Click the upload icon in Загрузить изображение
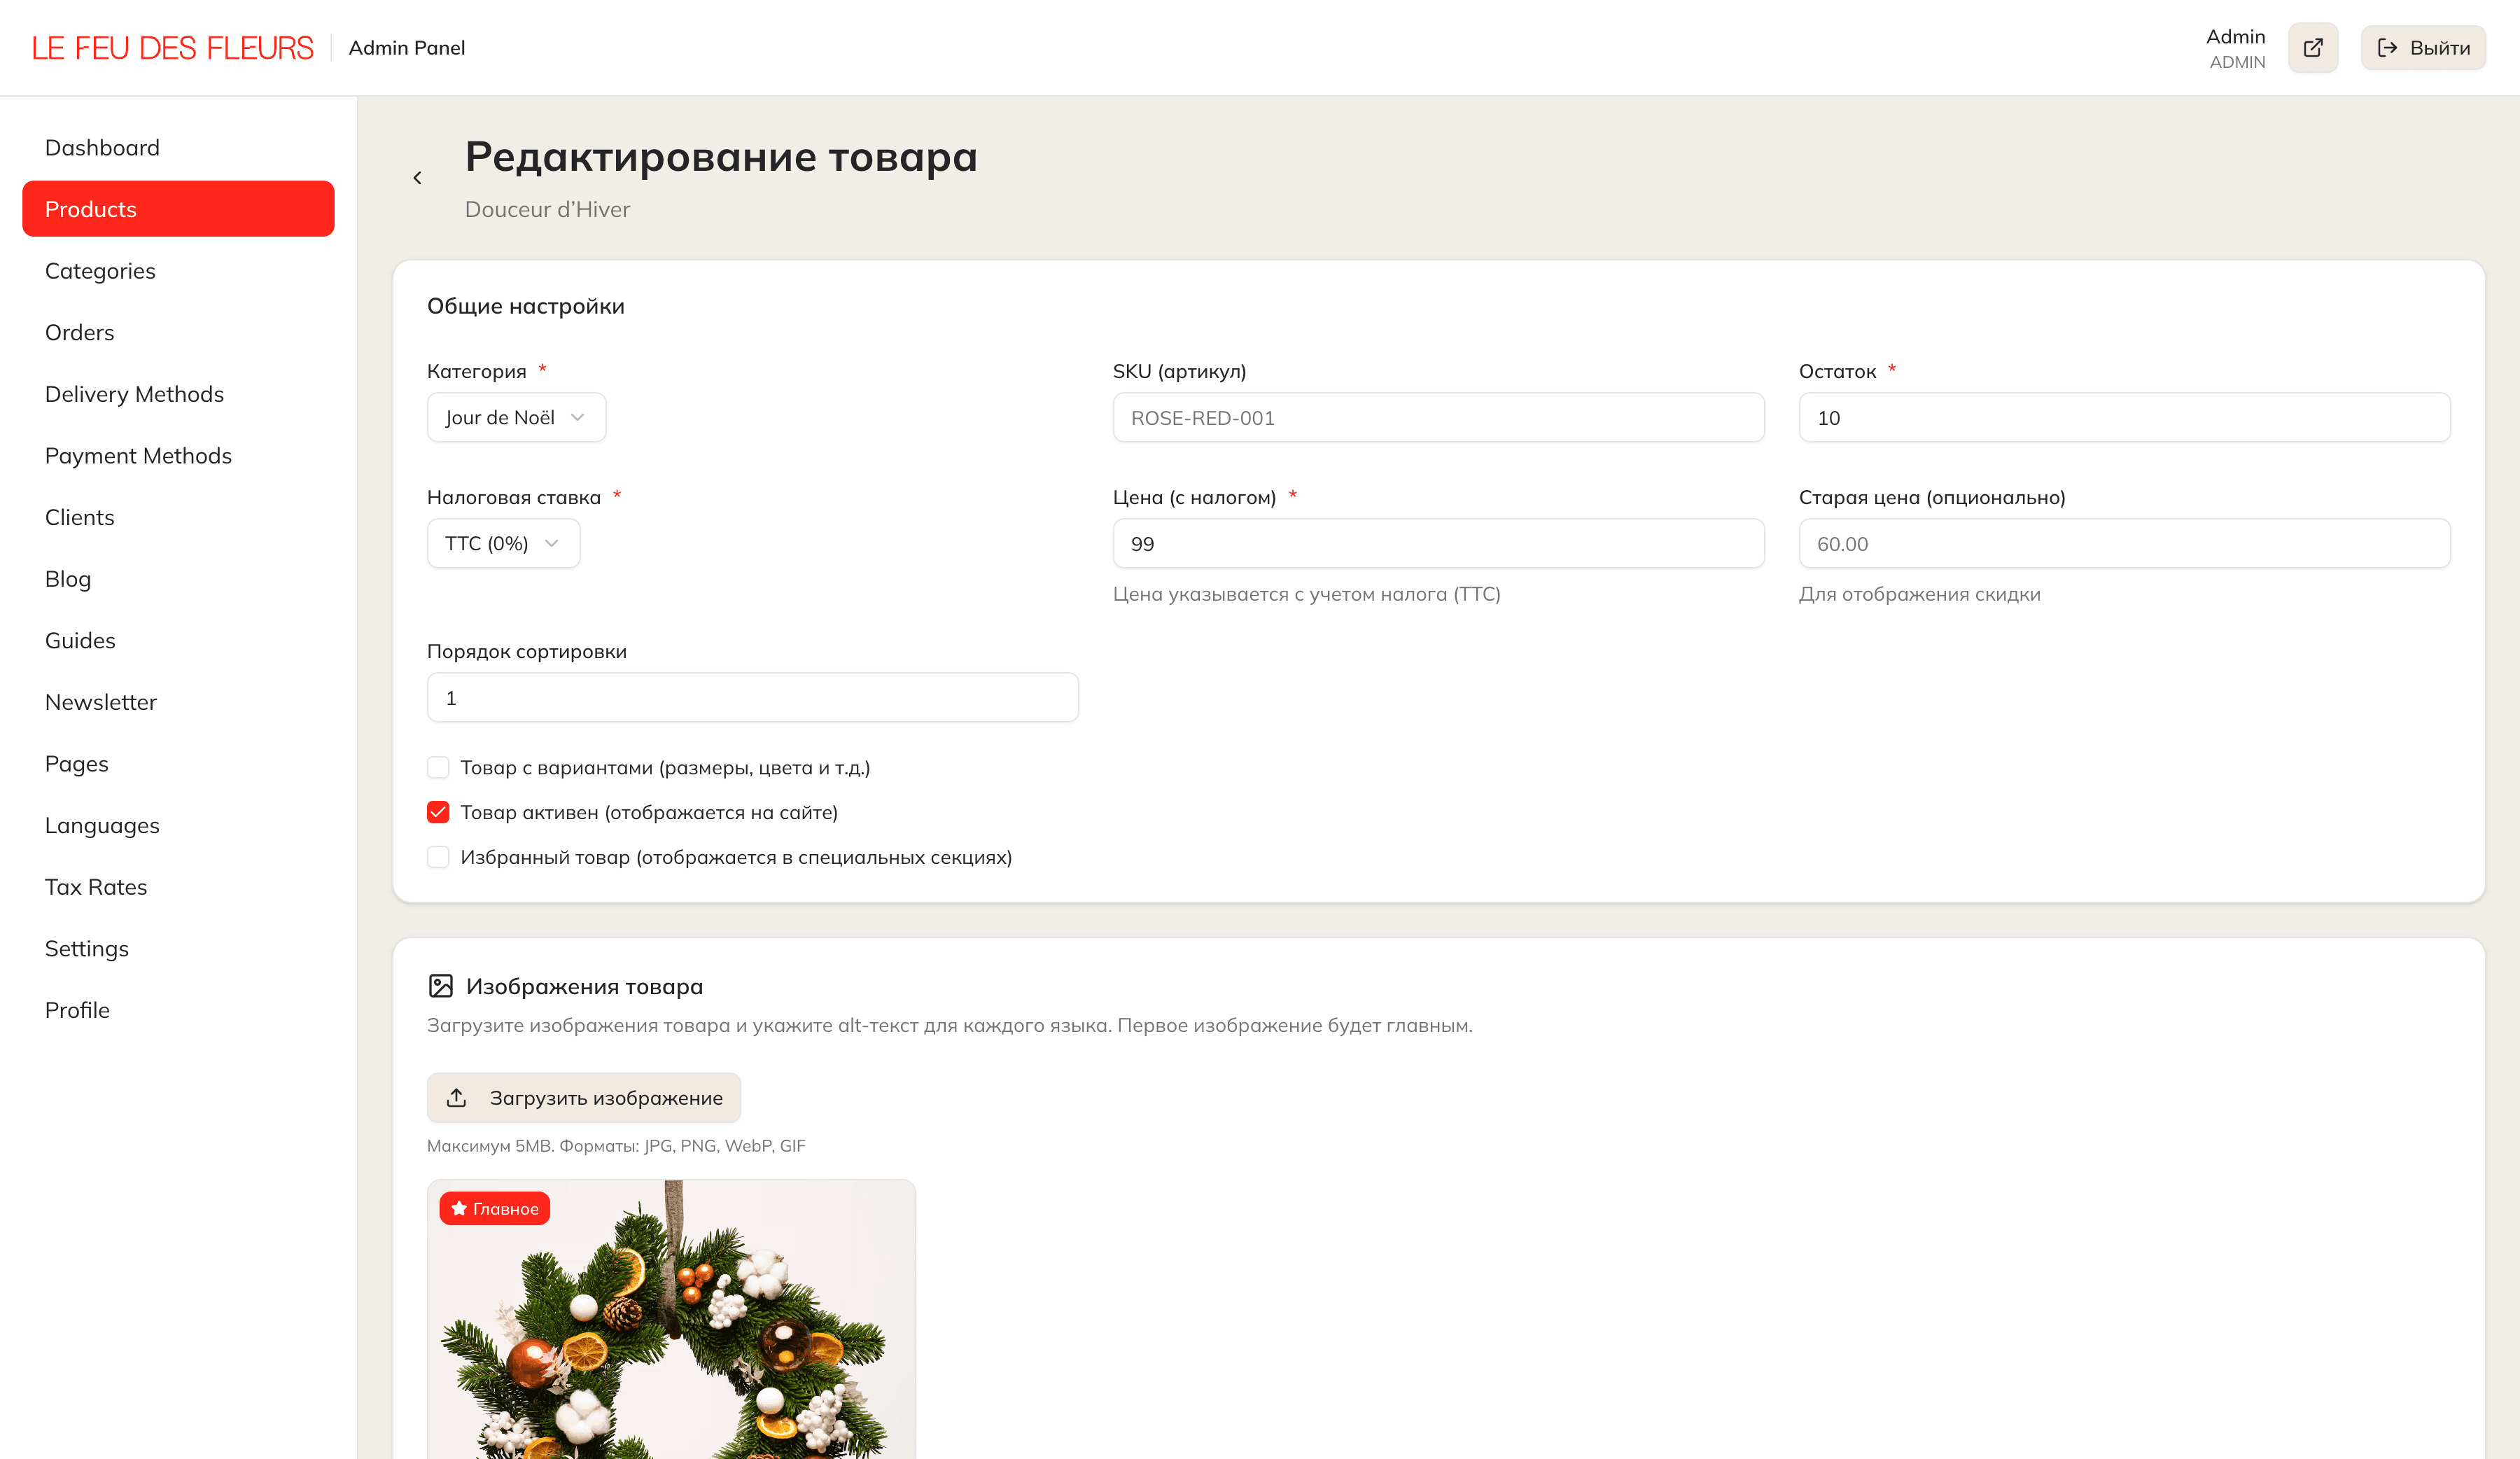2520x1459 pixels. pos(457,1097)
